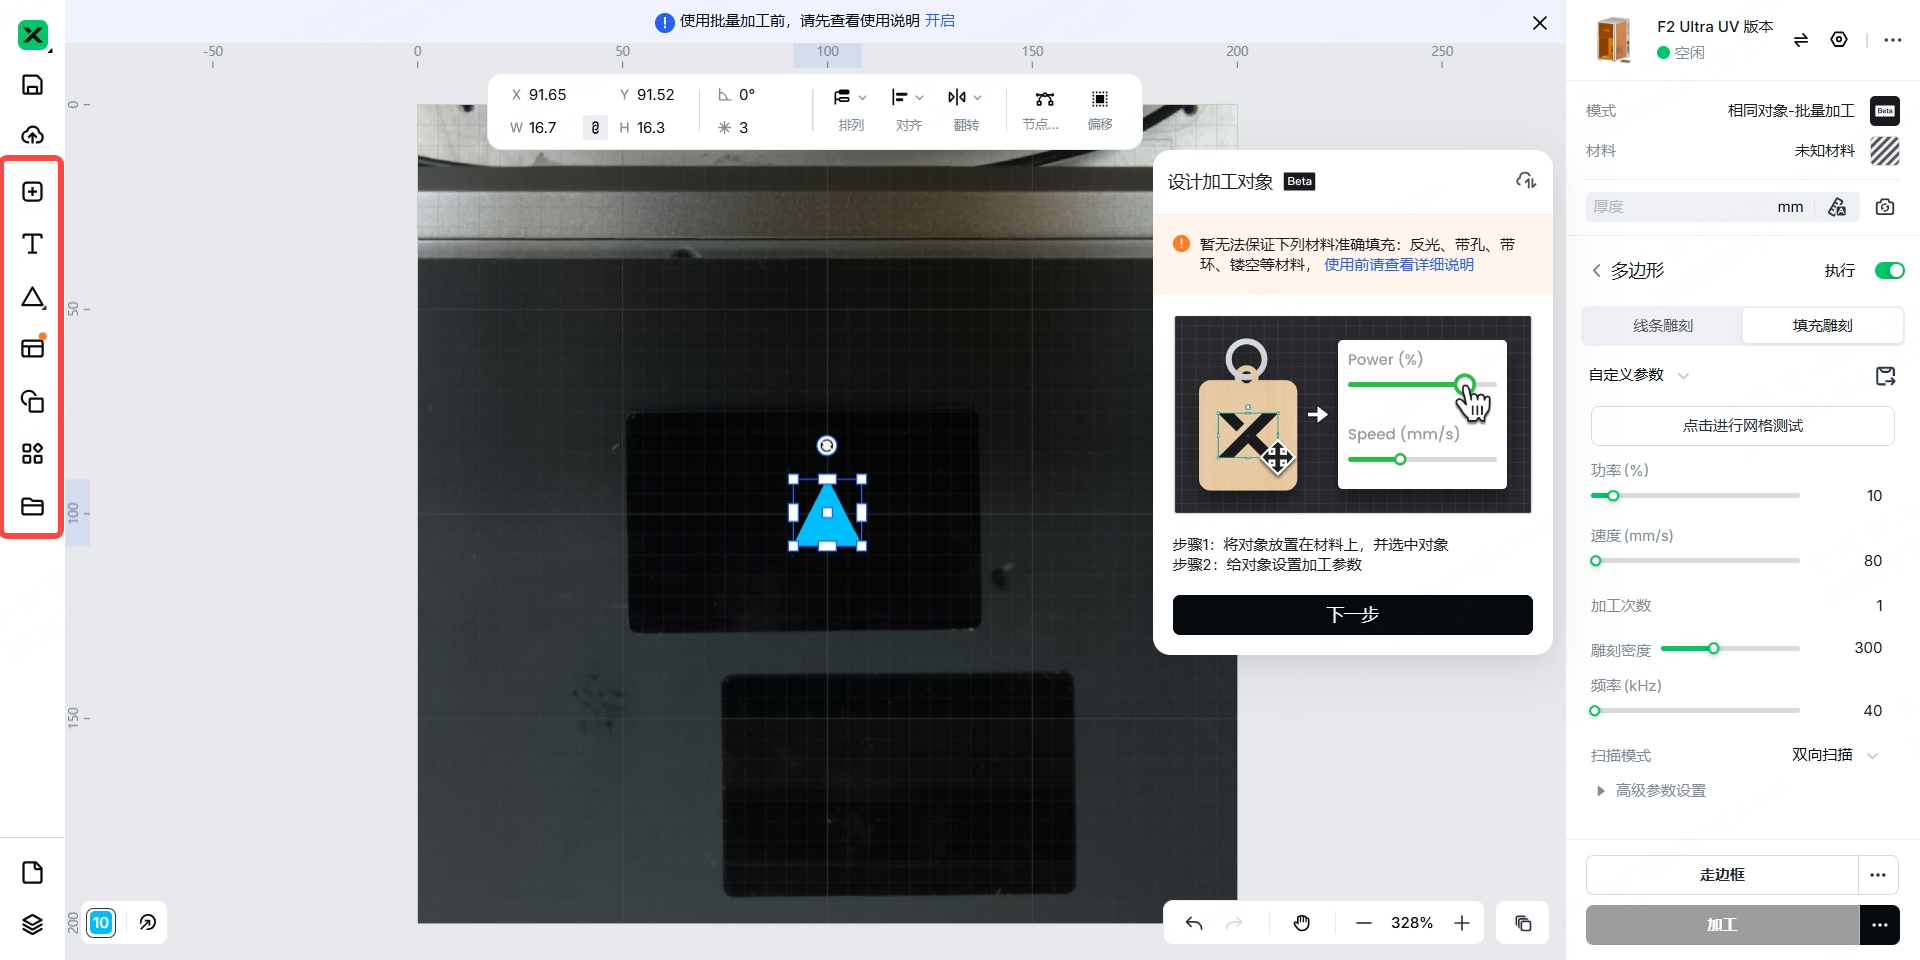Viewport: 1920px width, 960px height.
Task: Switch to the 线条雕刻 tab
Action: point(1662,326)
